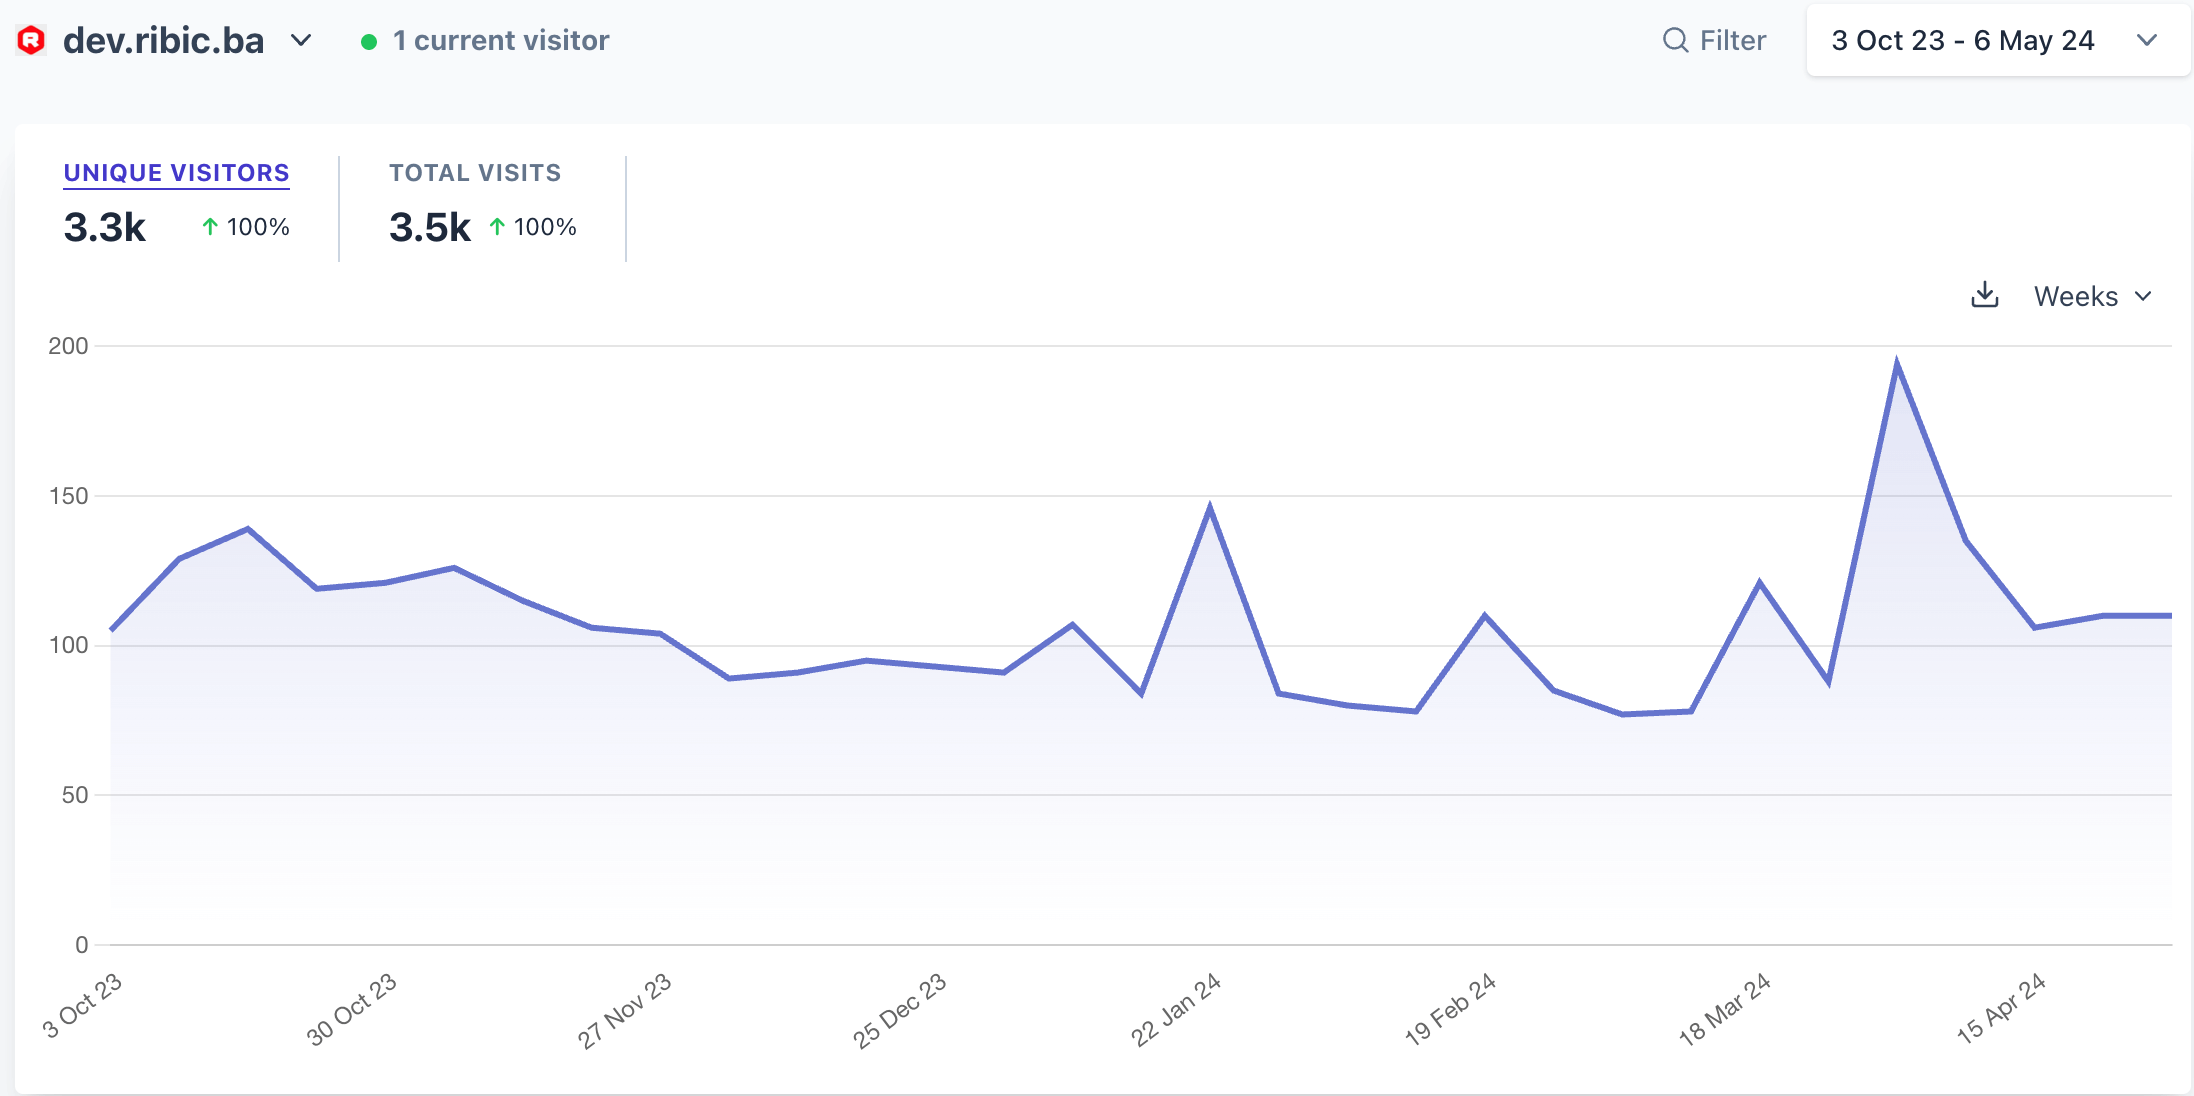The height and width of the screenshot is (1096, 2194).
Task: Click the green current visitor dot
Action: 369,41
